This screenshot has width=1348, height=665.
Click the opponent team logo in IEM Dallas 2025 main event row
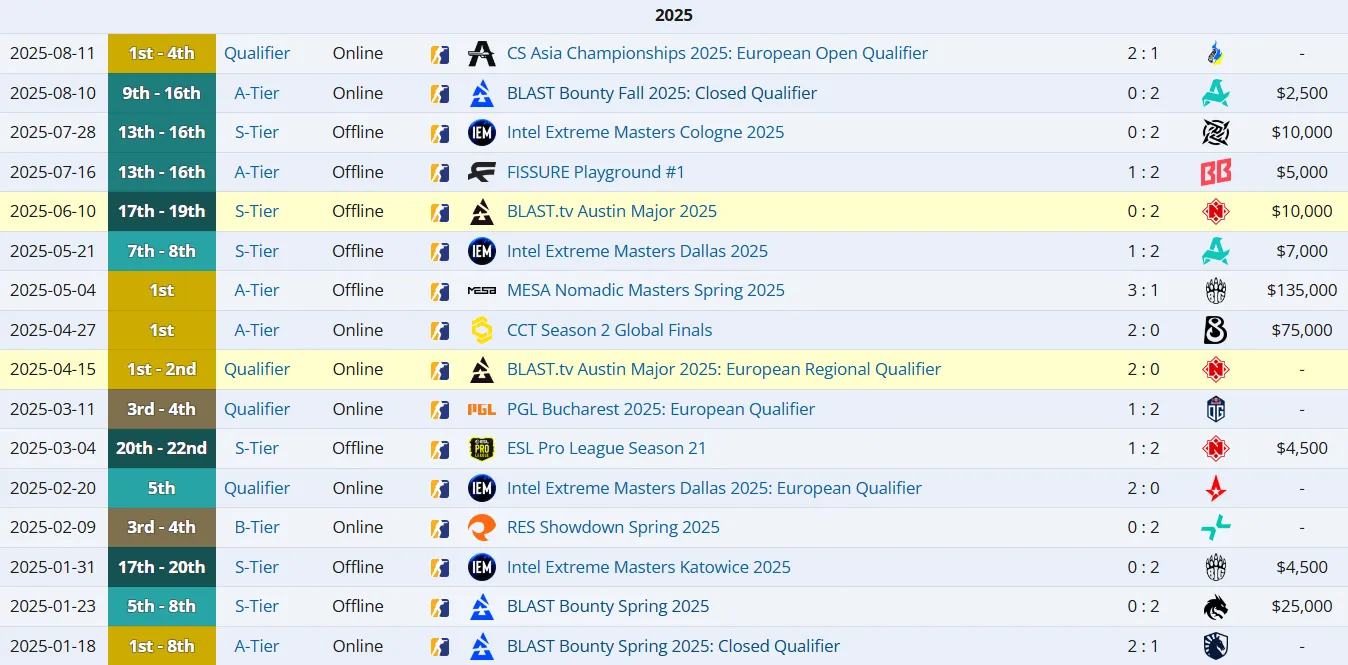coord(1216,251)
